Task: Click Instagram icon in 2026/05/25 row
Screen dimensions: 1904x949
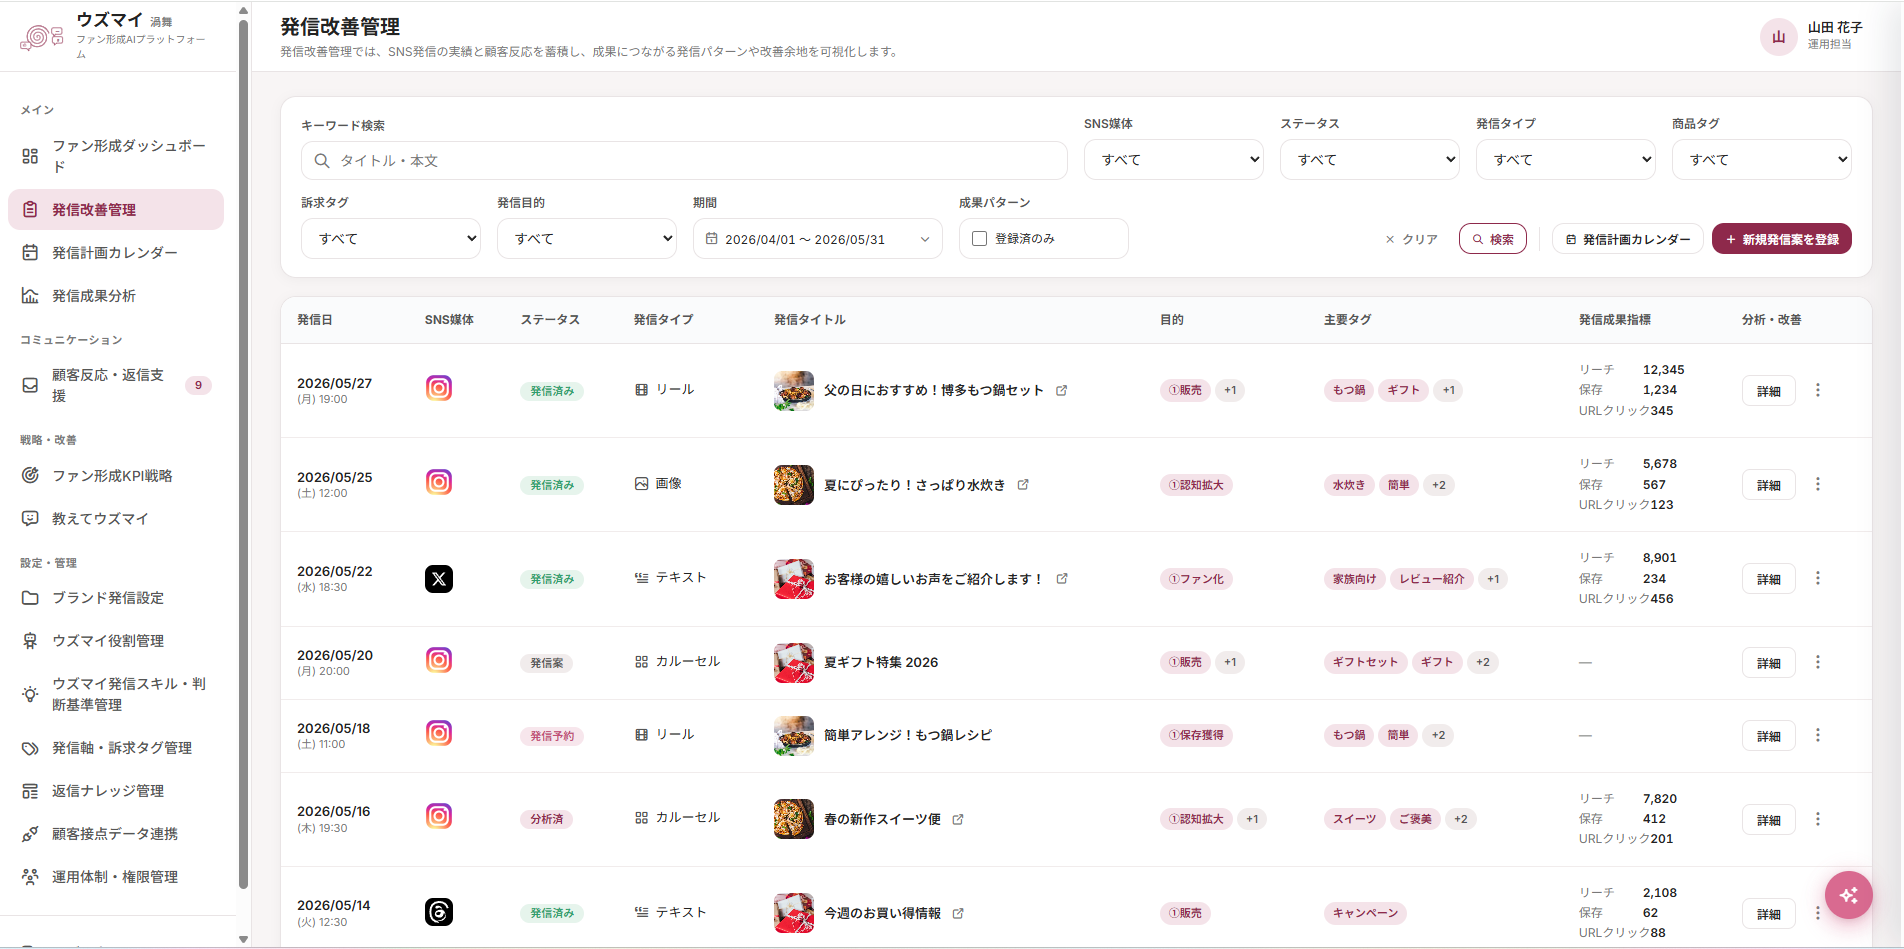Action: [x=439, y=482]
